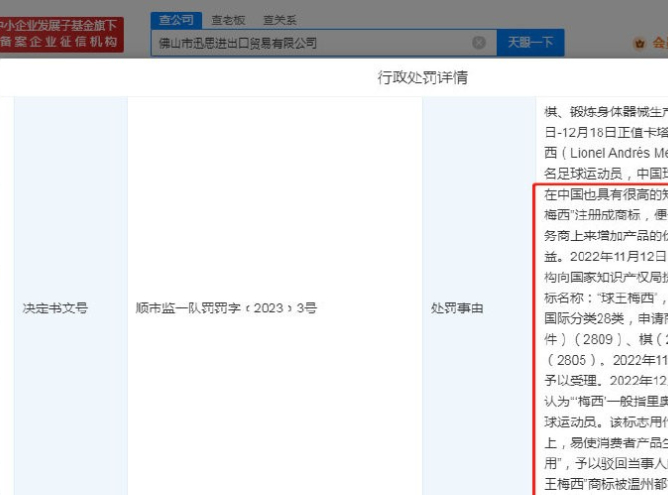The width and height of the screenshot is (668, 495).
Task: Focus the company name search field
Action: pos(310,43)
